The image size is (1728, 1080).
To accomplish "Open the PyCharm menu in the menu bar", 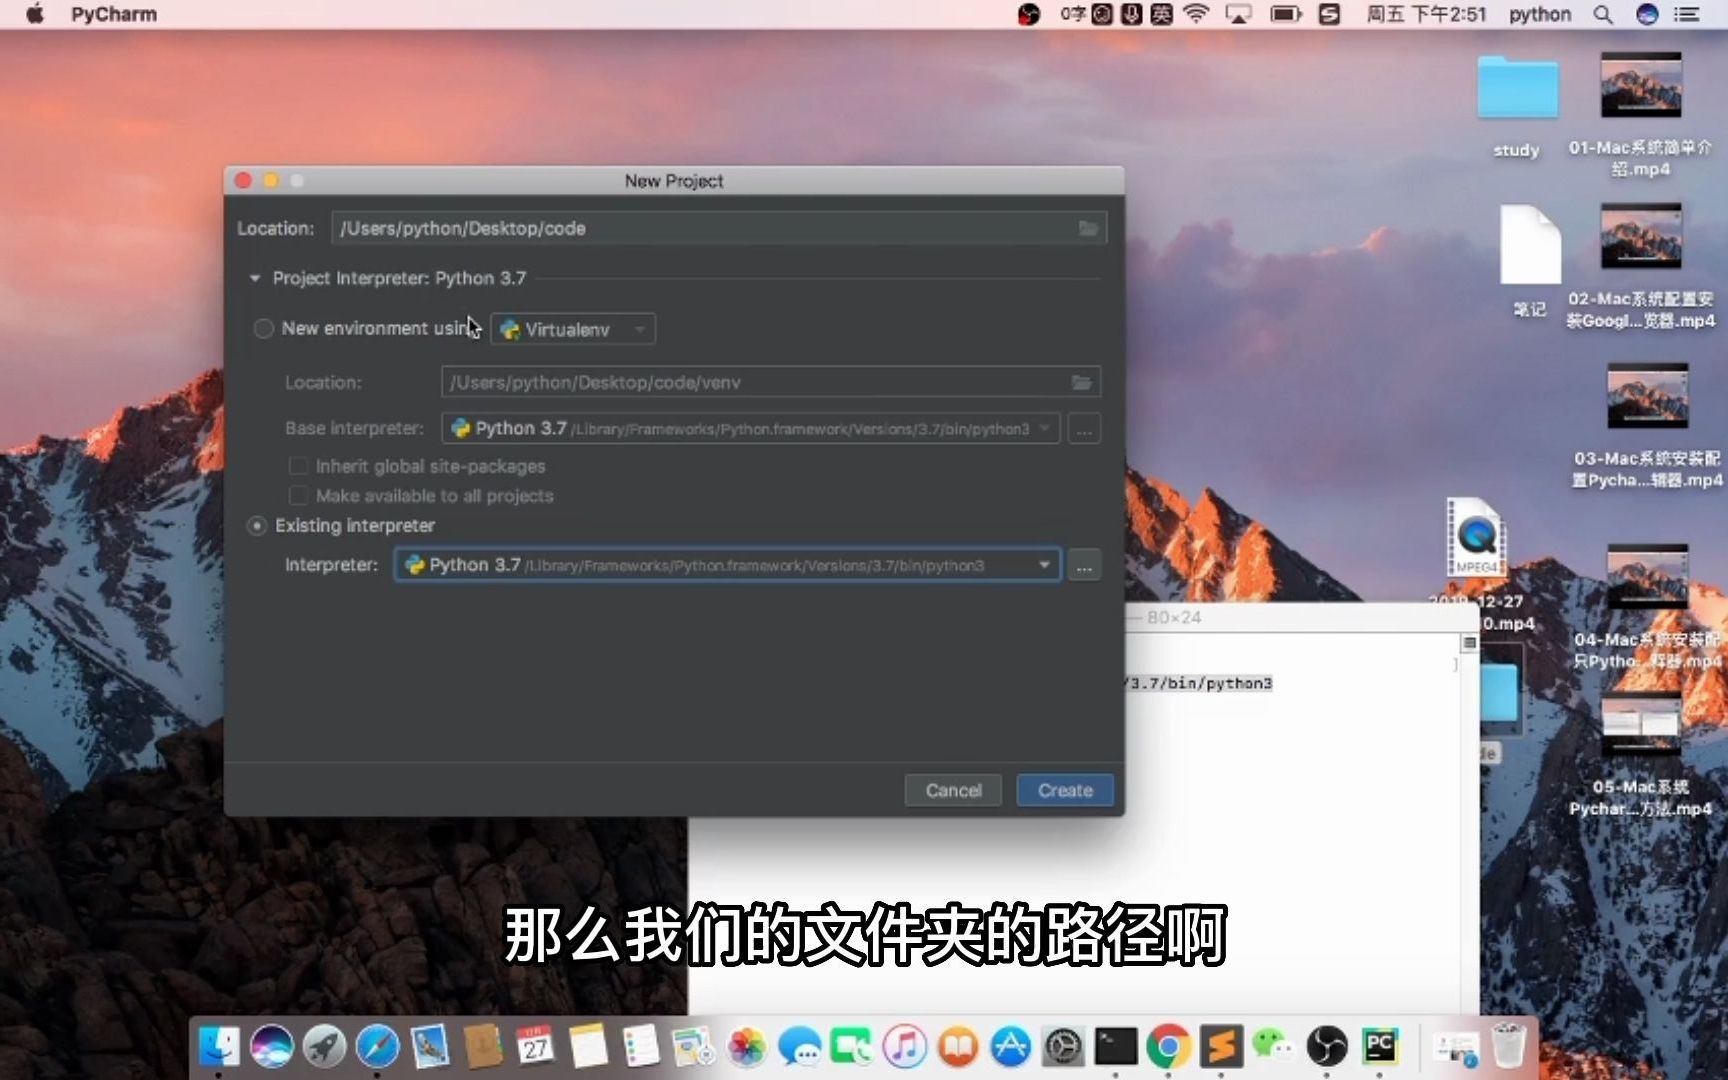I will pos(112,14).
